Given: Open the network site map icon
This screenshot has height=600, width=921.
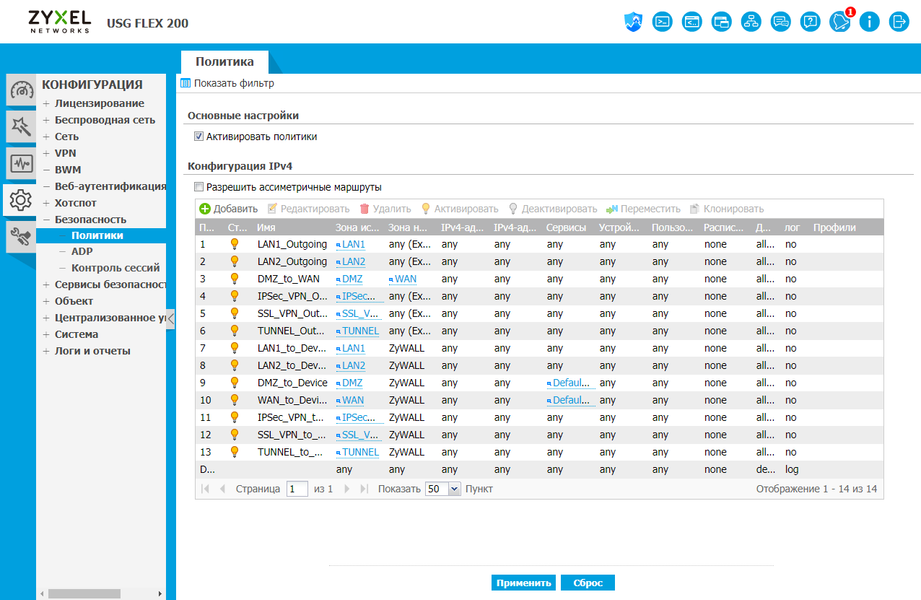Looking at the screenshot, I should point(751,22).
